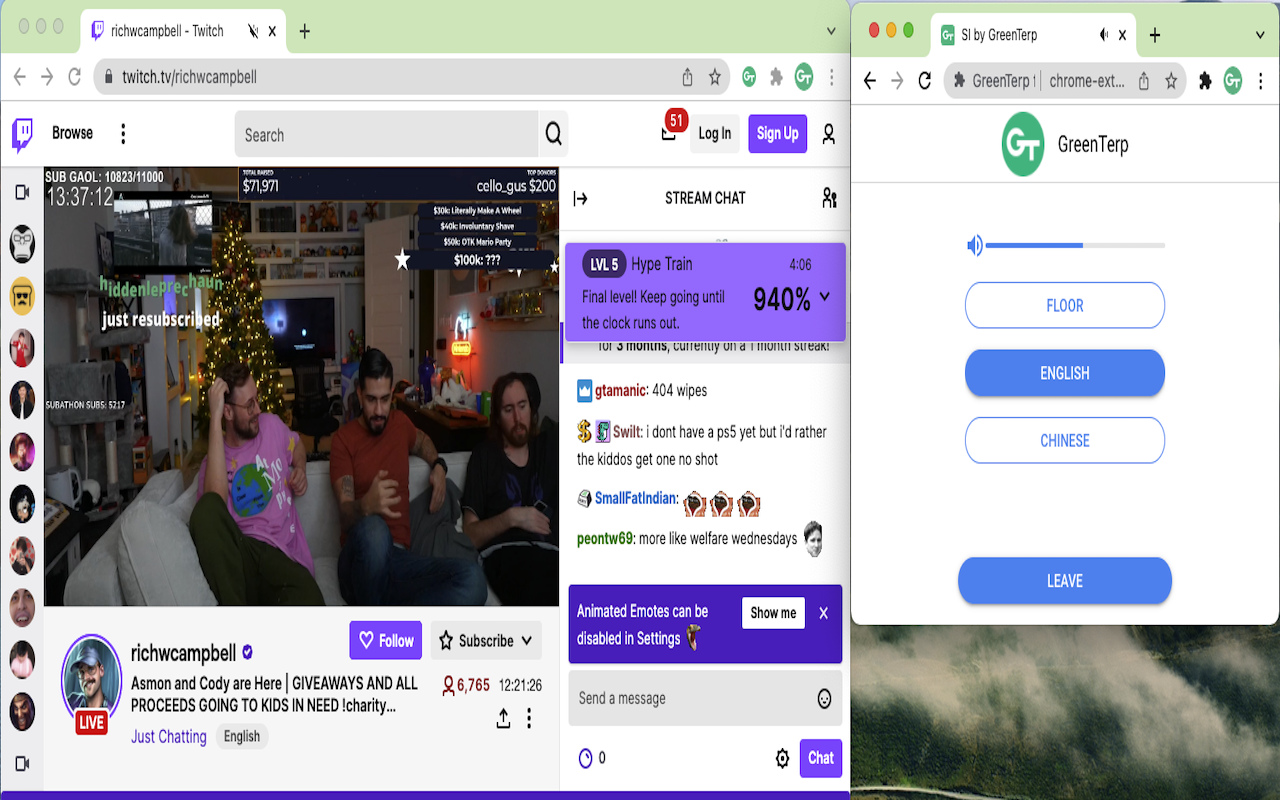Click the Log In button
Image resolution: width=1280 pixels, height=800 pixels.
tap(714, 134)
